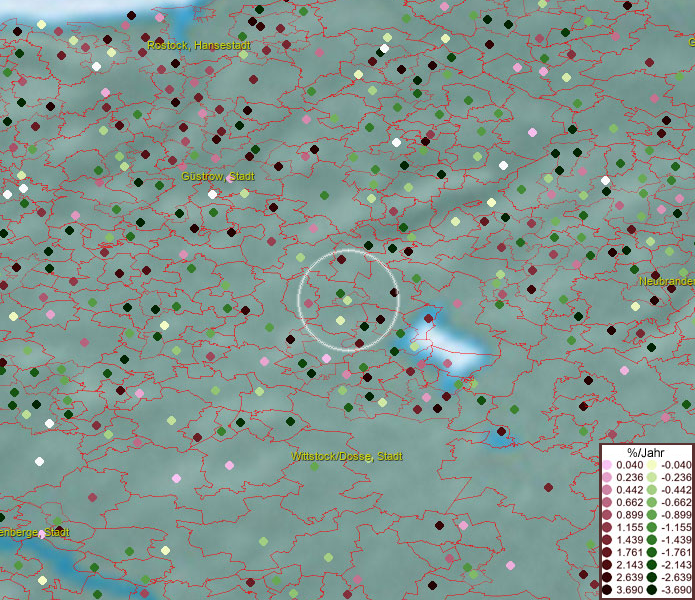Viewport: 695px width, 600px height.
Task: Select the legend value 1.439
Action: (x=629, y=540)
